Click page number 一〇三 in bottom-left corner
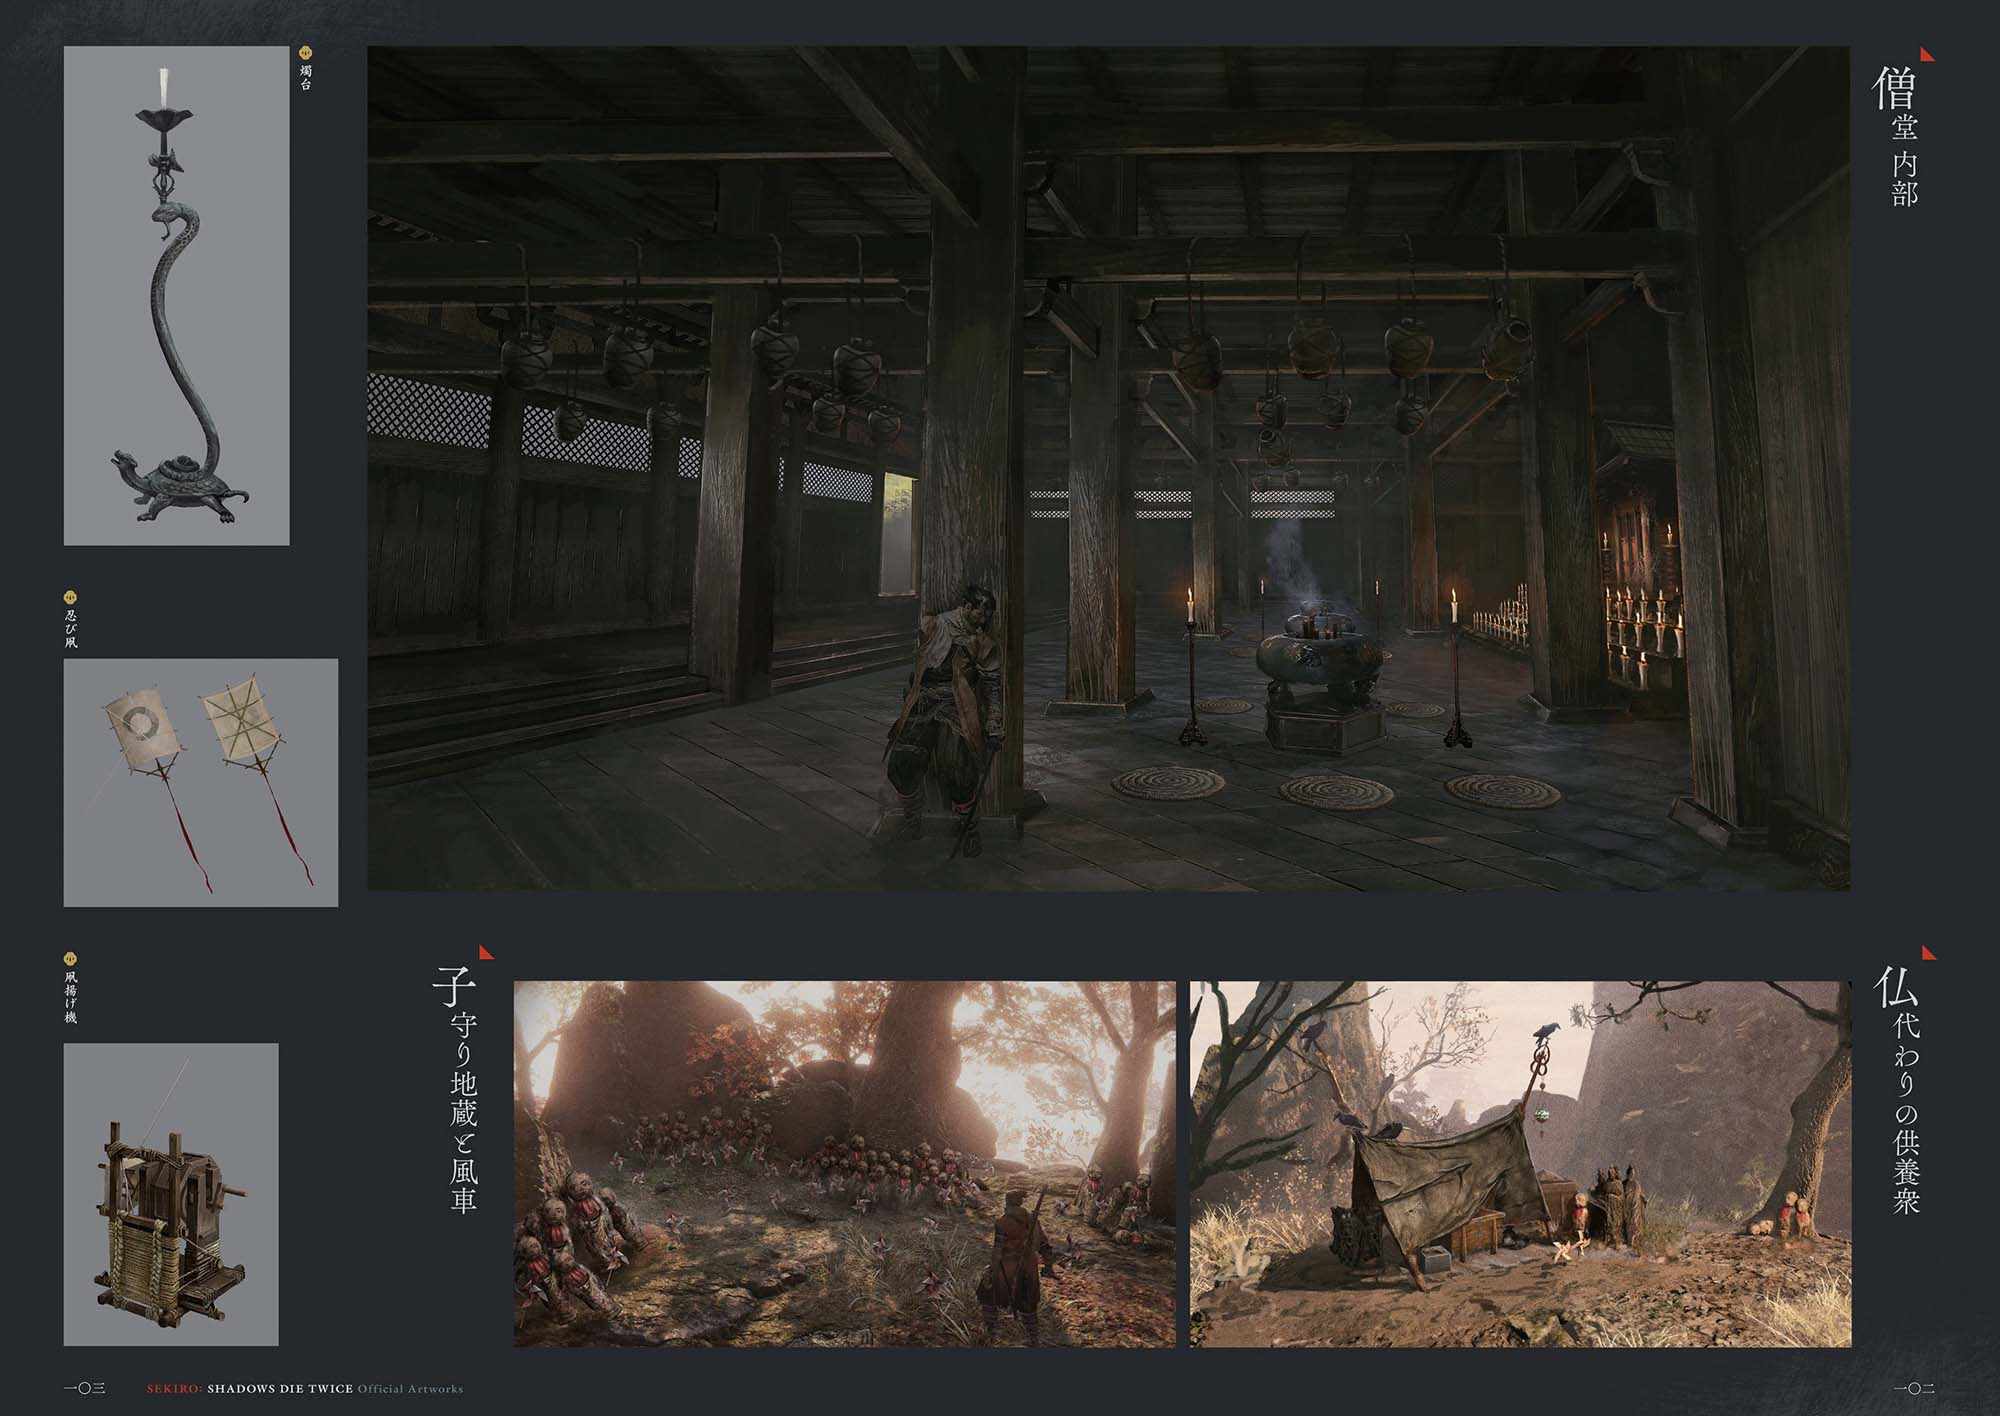 pyautogui.click(x=84, y=1389)
